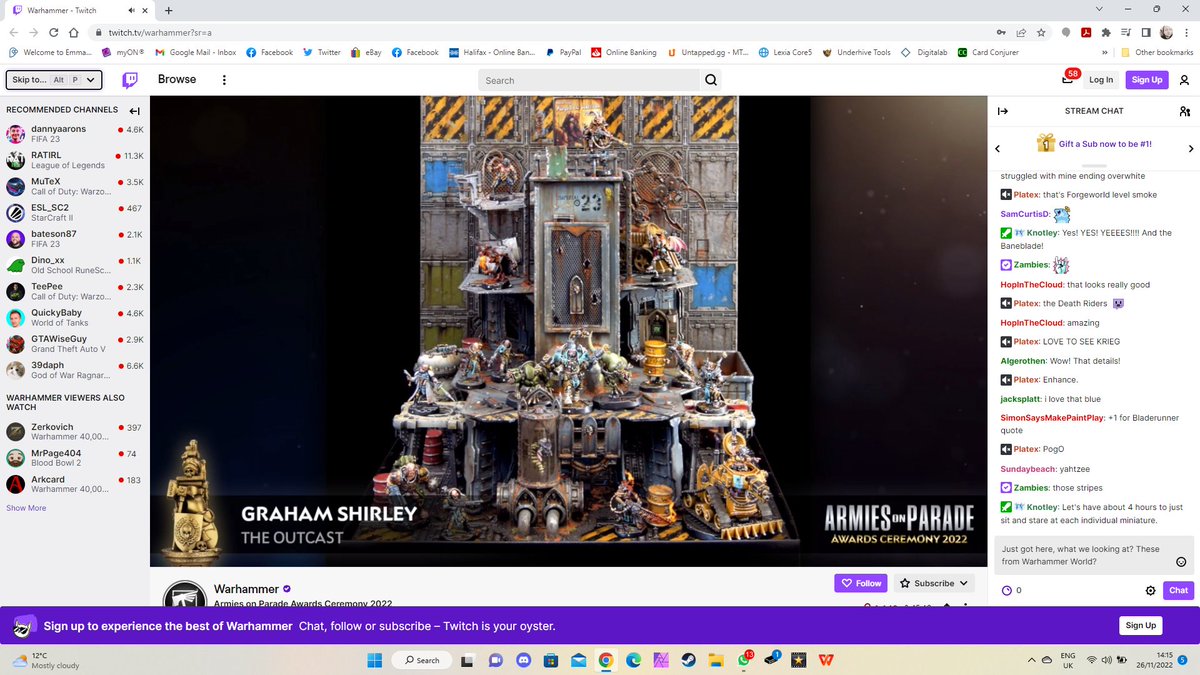Open the chat community users icon
Image resolution: width=1200 pixels, height=675 pixels.
1185,110
